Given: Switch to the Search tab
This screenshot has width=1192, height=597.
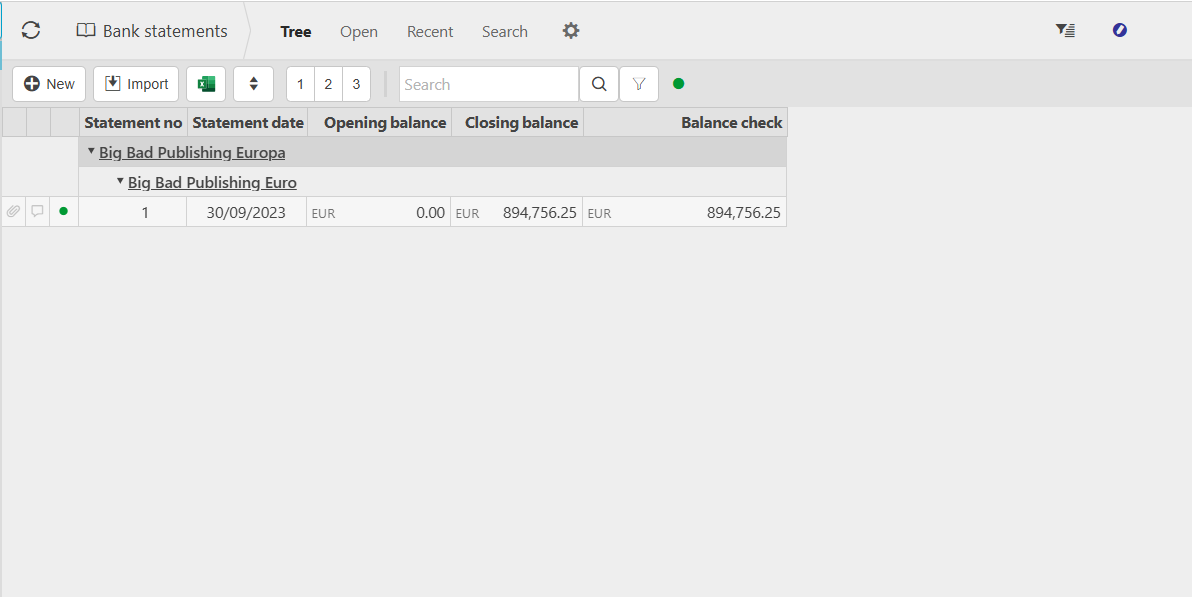Looking at the screenshot, I should coord(505,31).
